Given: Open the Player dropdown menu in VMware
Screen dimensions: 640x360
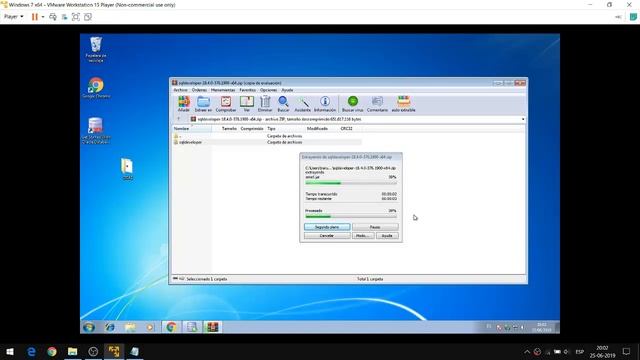Looking at the screenshot, I should tap(13, 17).
